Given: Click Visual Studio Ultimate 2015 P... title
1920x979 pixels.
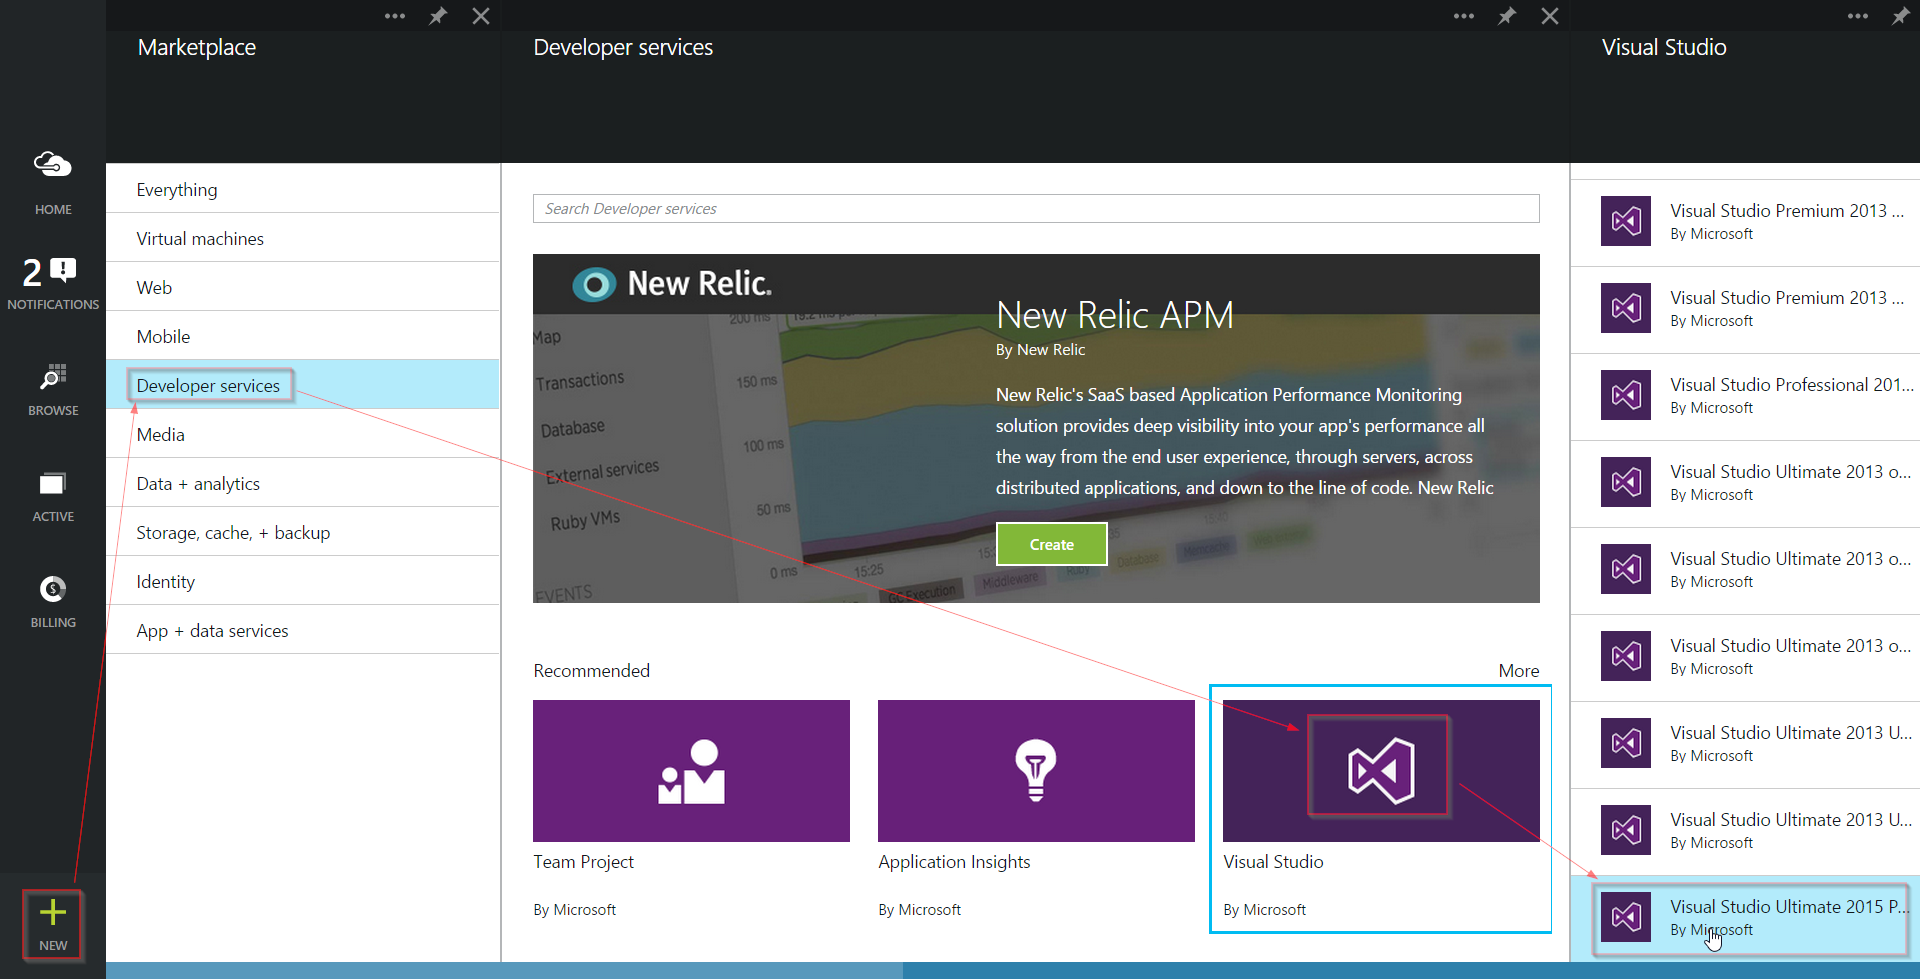Looking at the screenshot, I should (1790, 906).
